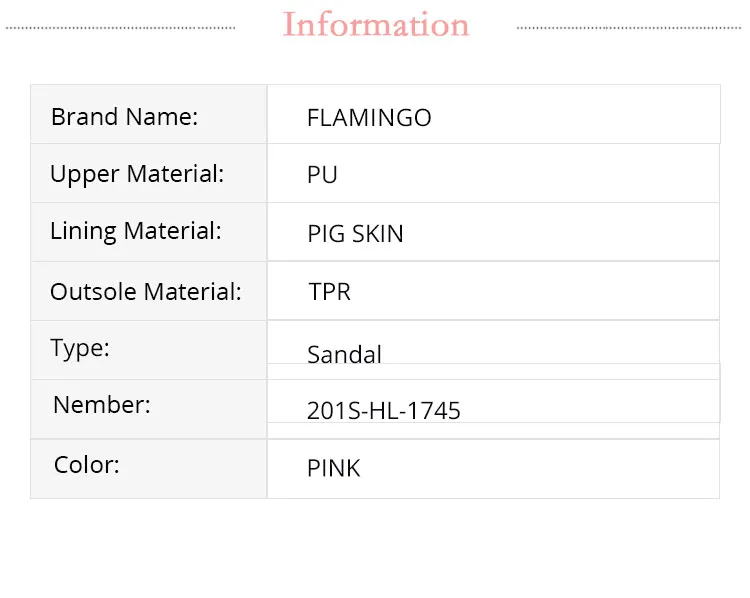Select the PINK color value

click(334, 468)
